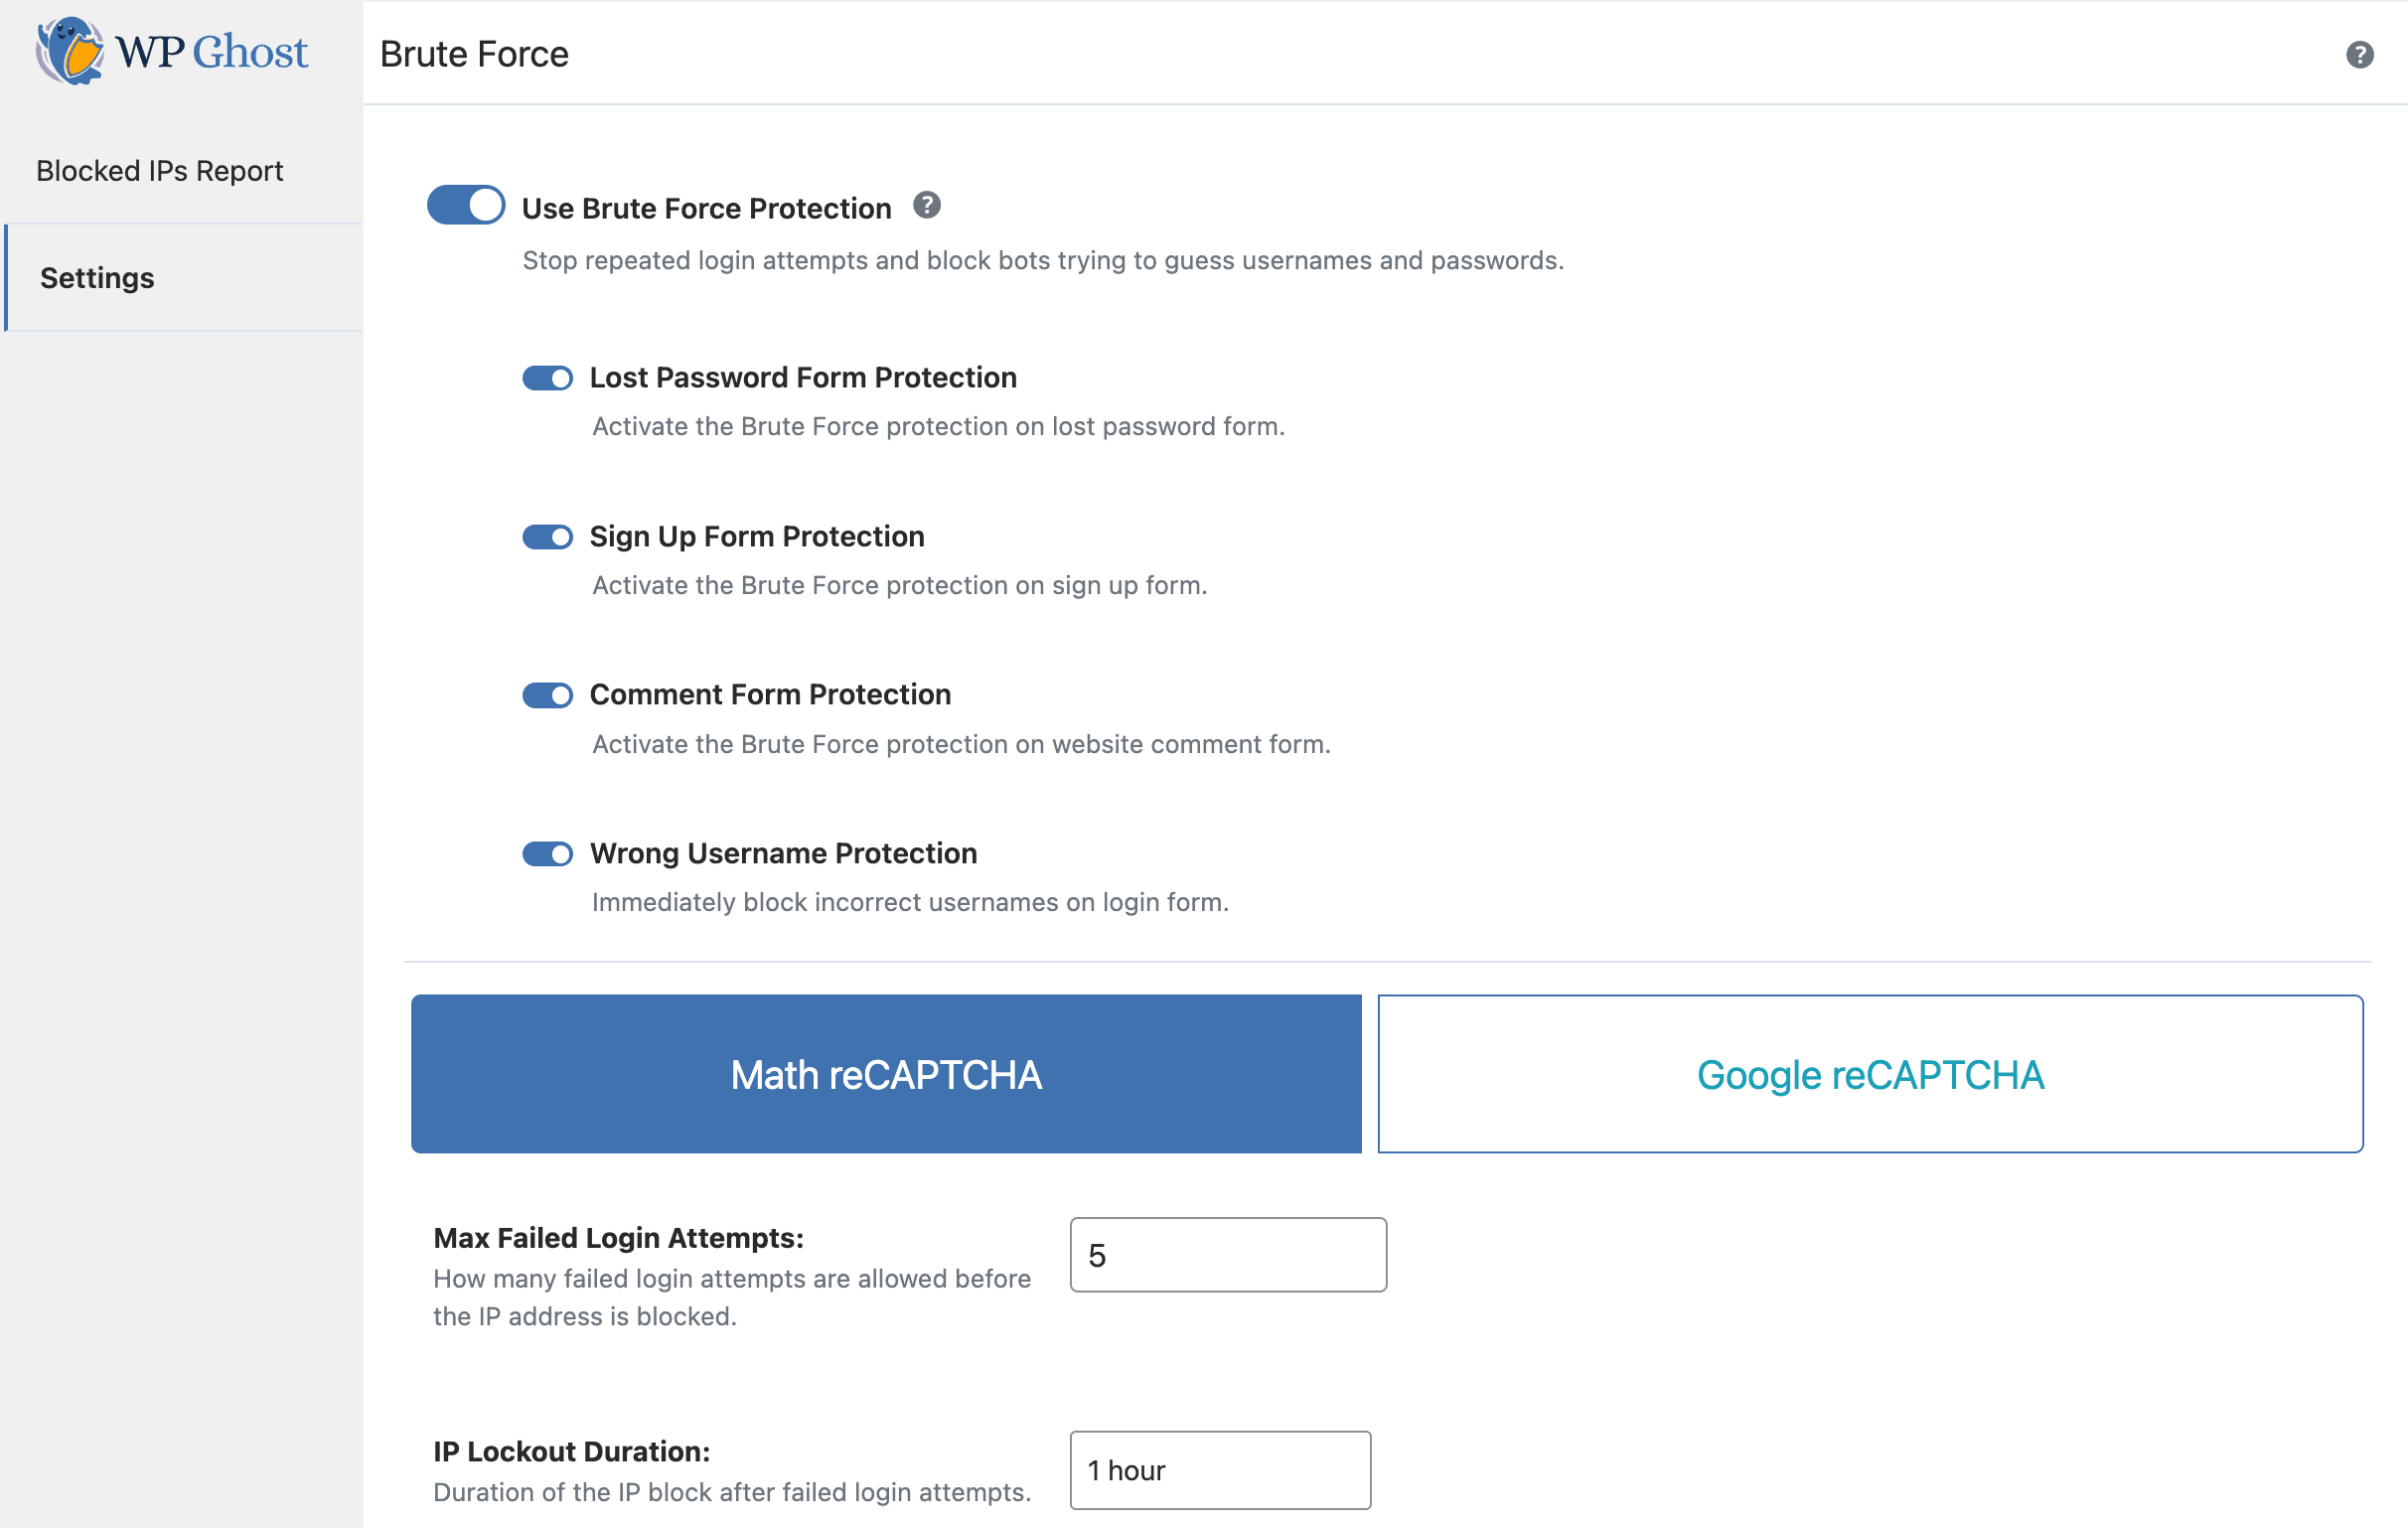2408x1528 pixels.
Task: Click the WP Ghost logo icon
Action: click(70, 51)
